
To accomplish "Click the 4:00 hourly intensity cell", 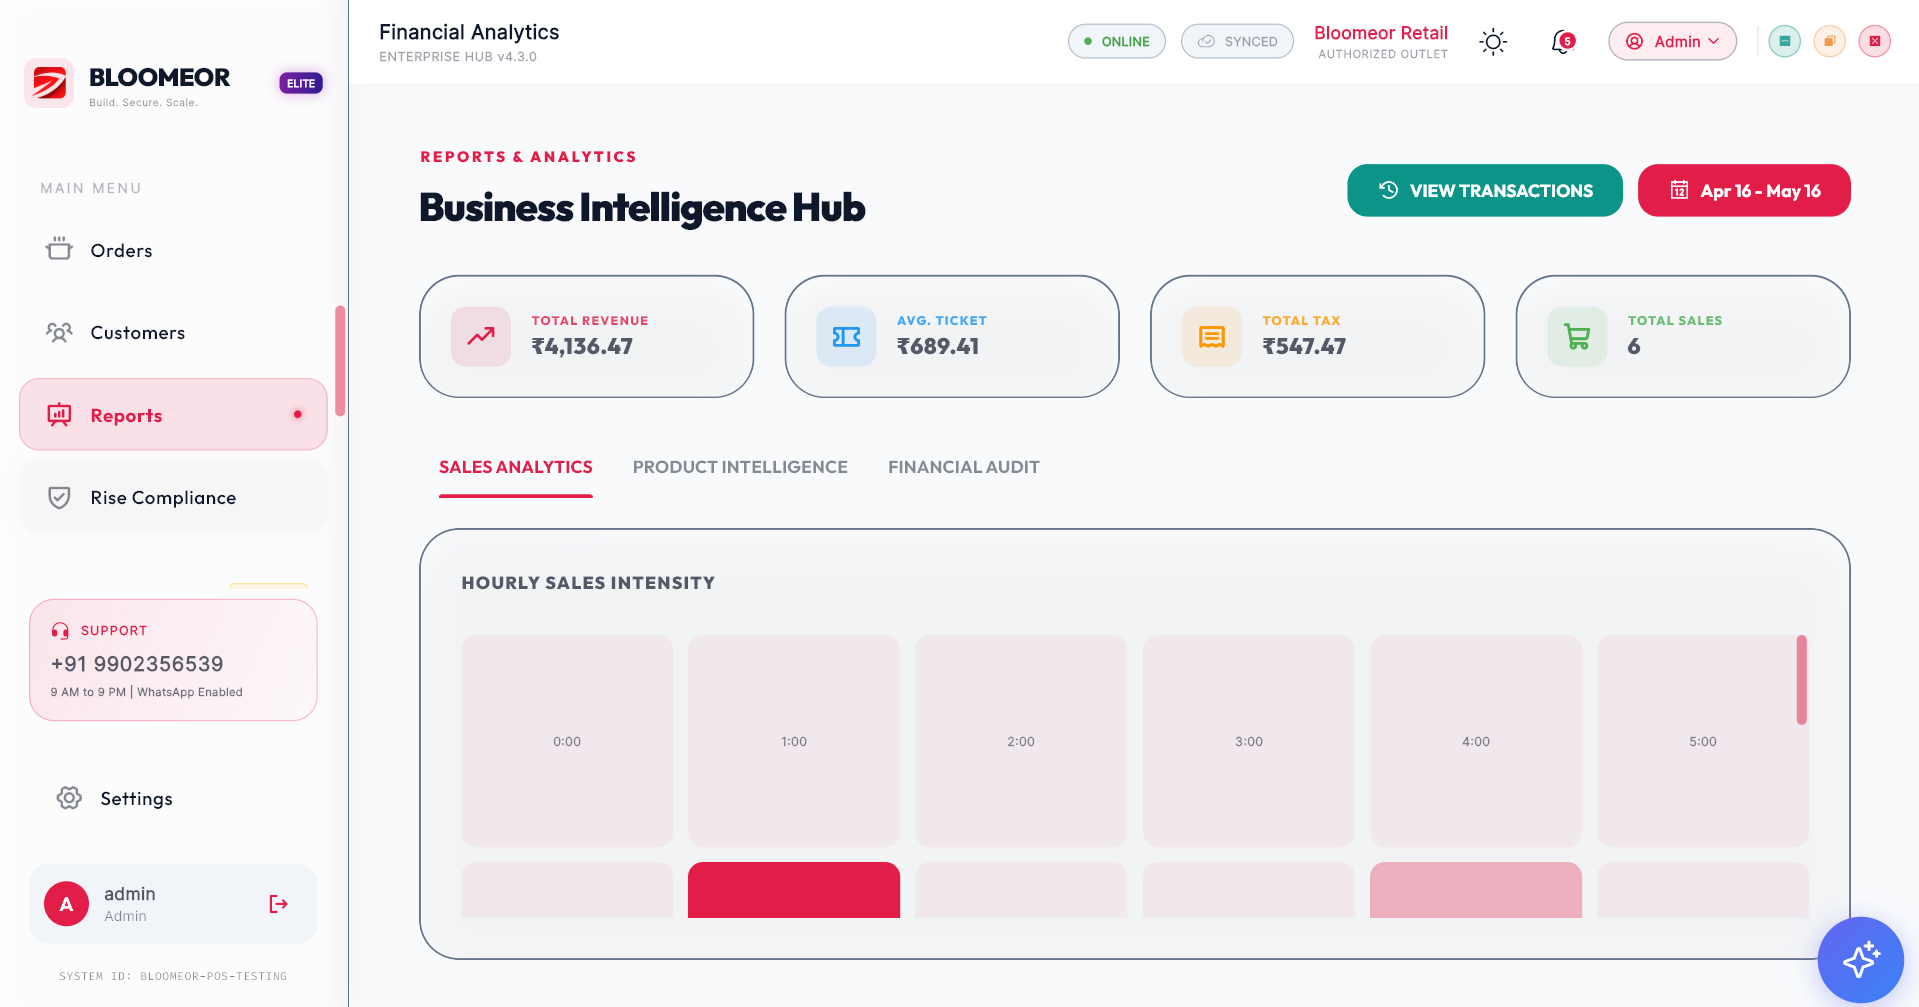I will click(1476, 741).
